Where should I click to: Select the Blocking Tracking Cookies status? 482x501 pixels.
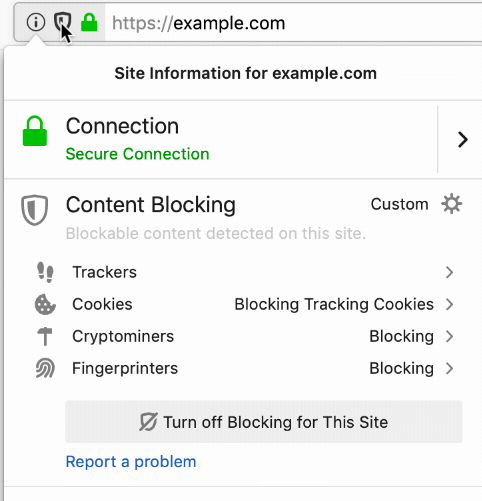[x=334, y=304]
